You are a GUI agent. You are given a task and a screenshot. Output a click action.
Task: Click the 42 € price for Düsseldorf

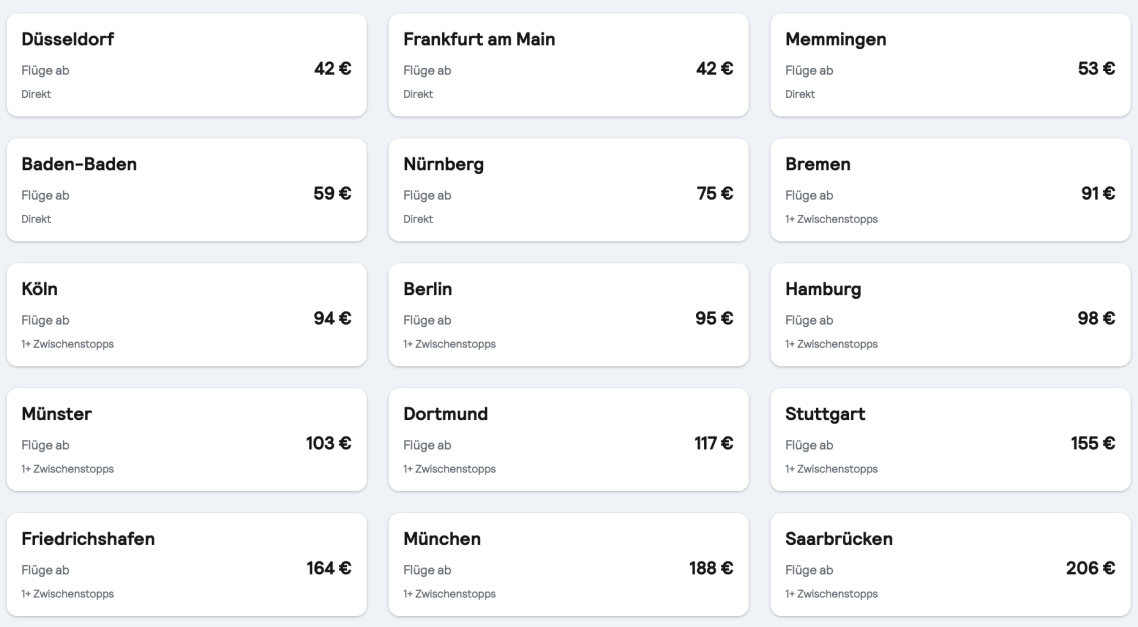332,69
